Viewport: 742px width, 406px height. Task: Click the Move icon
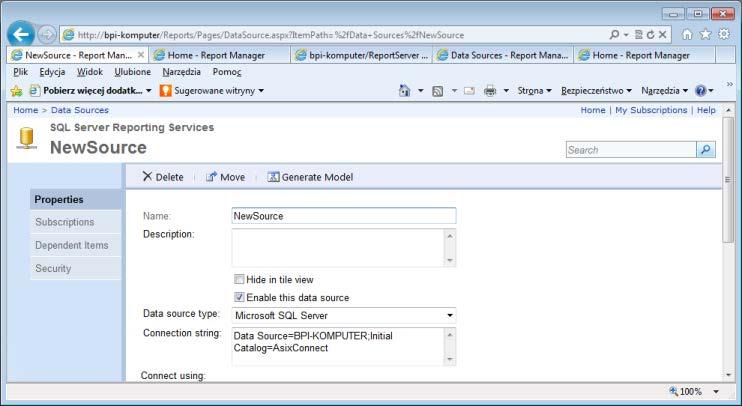point(211,177)
